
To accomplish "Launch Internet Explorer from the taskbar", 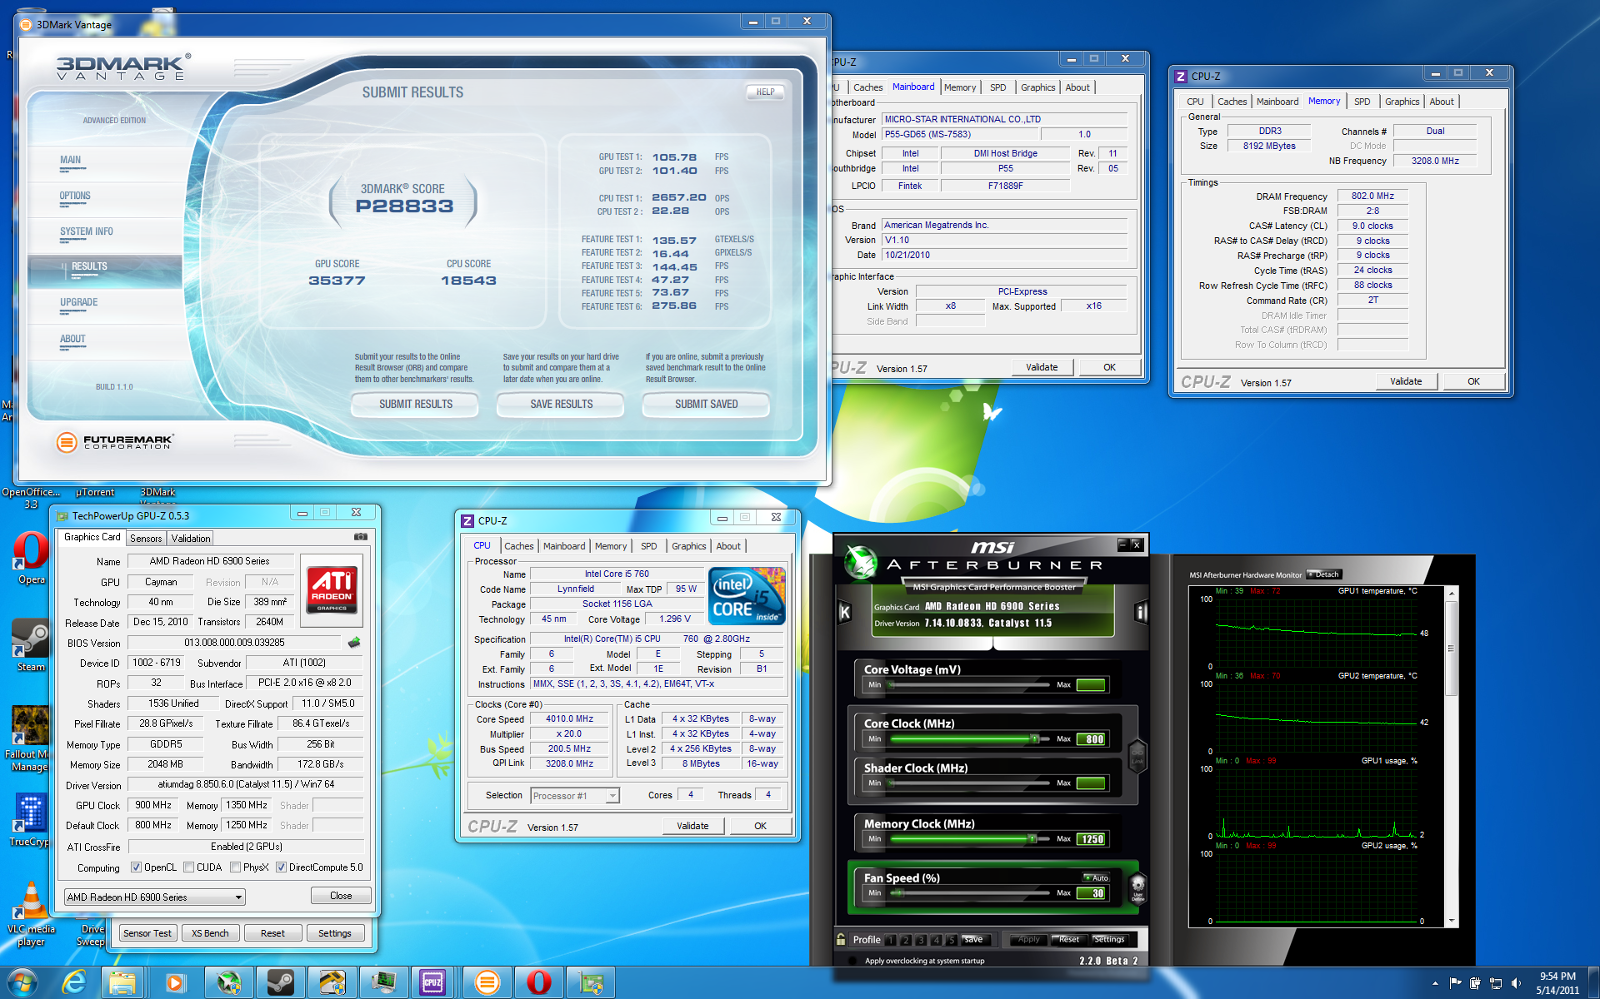I will pyautogui.click(x=73, y=982).
